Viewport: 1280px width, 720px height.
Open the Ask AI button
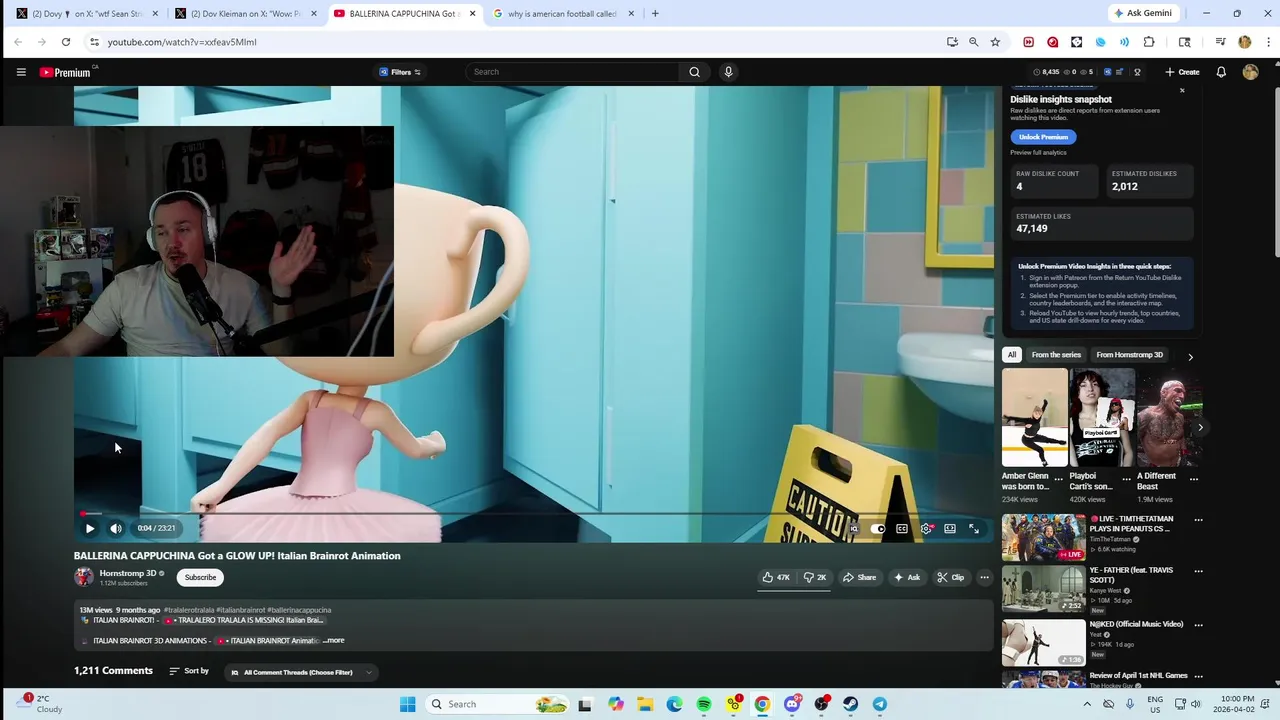click(x=907, y=577)
